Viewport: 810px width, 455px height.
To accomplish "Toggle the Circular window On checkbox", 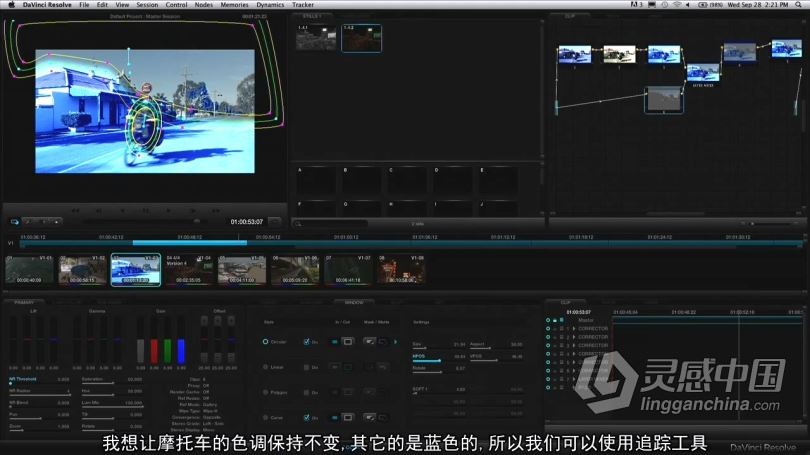I will 306,342.
